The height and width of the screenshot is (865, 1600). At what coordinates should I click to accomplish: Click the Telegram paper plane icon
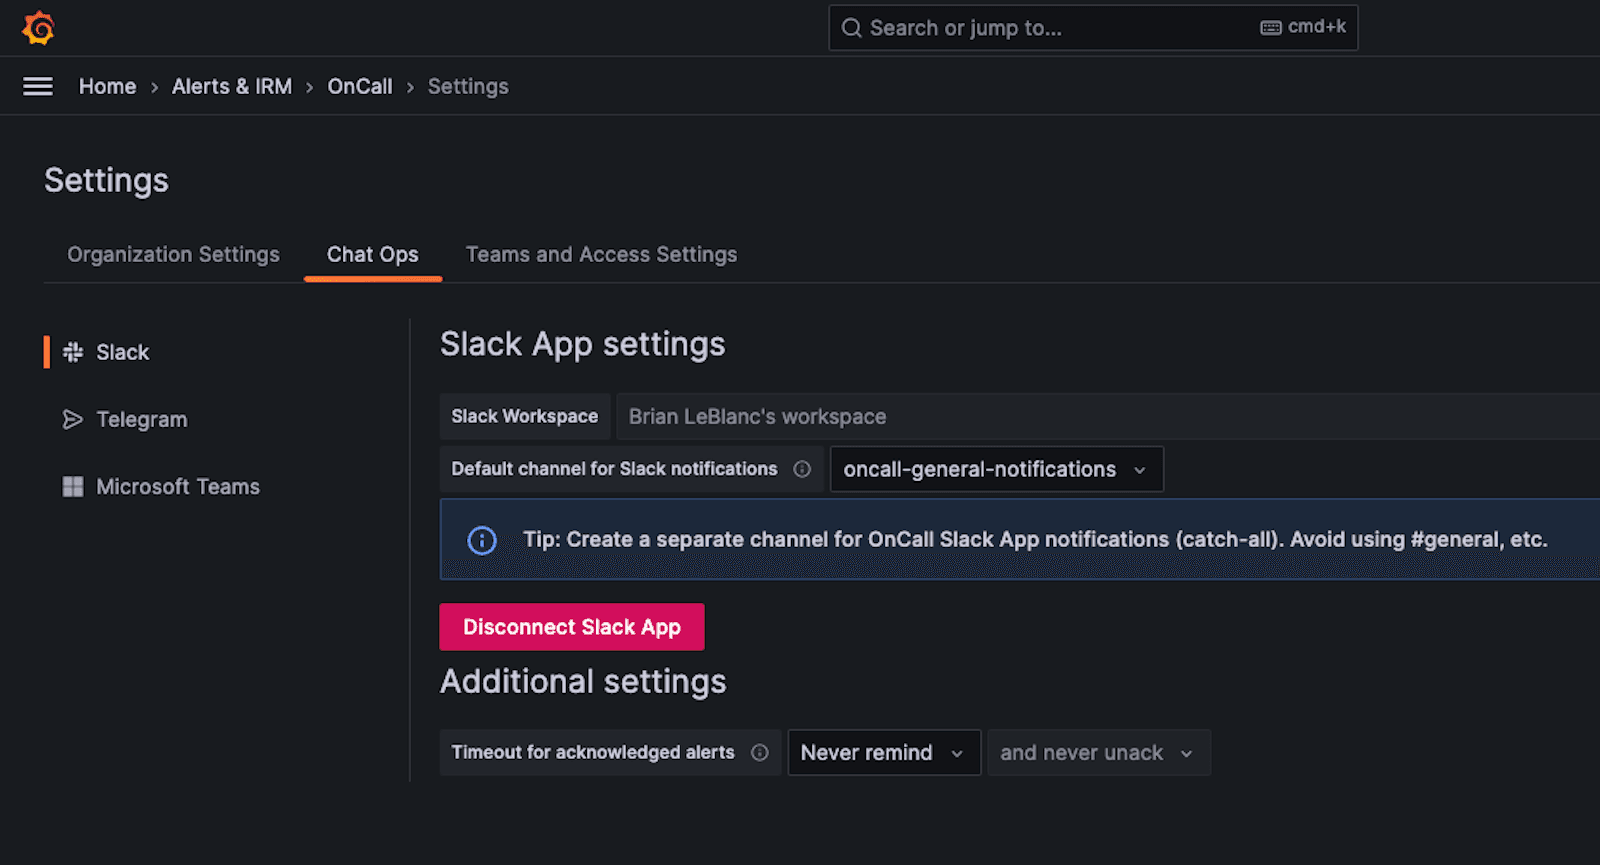[x=73, y=419]
